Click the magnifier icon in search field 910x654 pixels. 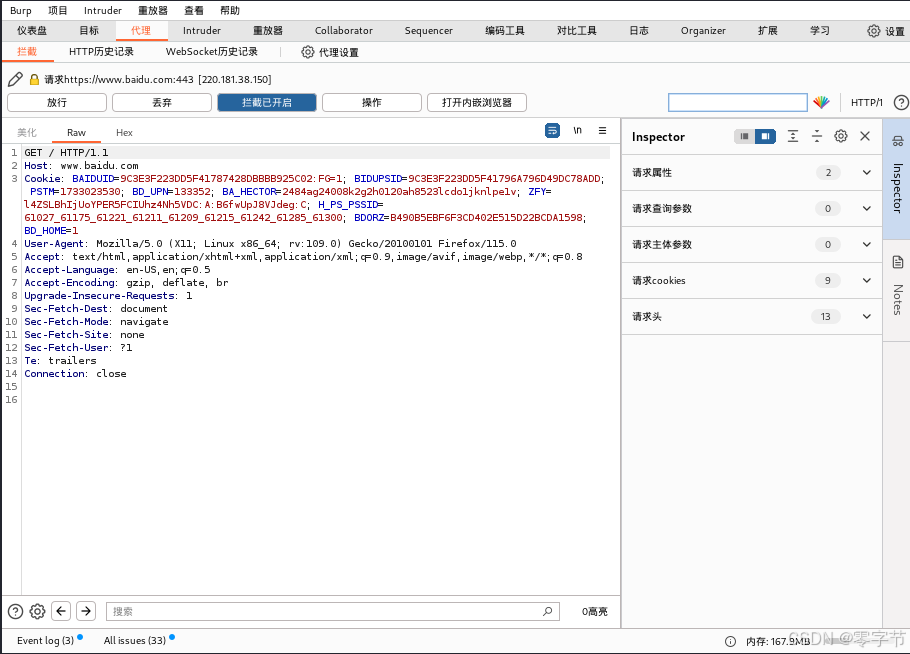tap(547, 611)
